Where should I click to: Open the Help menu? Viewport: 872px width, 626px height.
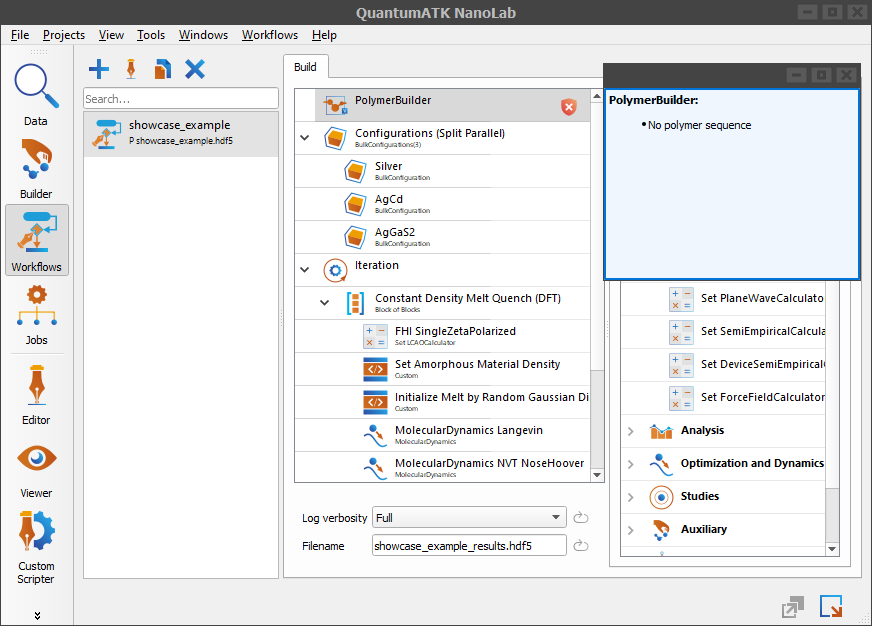tap(324, 35)
